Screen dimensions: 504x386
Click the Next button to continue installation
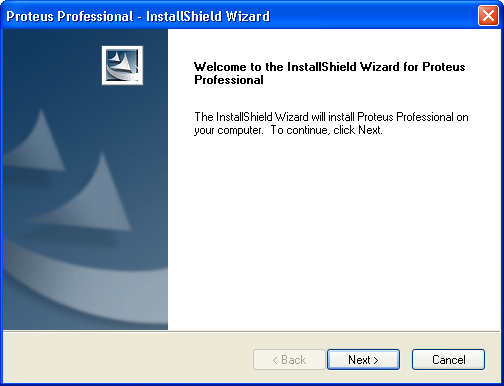tap(363, 359)
